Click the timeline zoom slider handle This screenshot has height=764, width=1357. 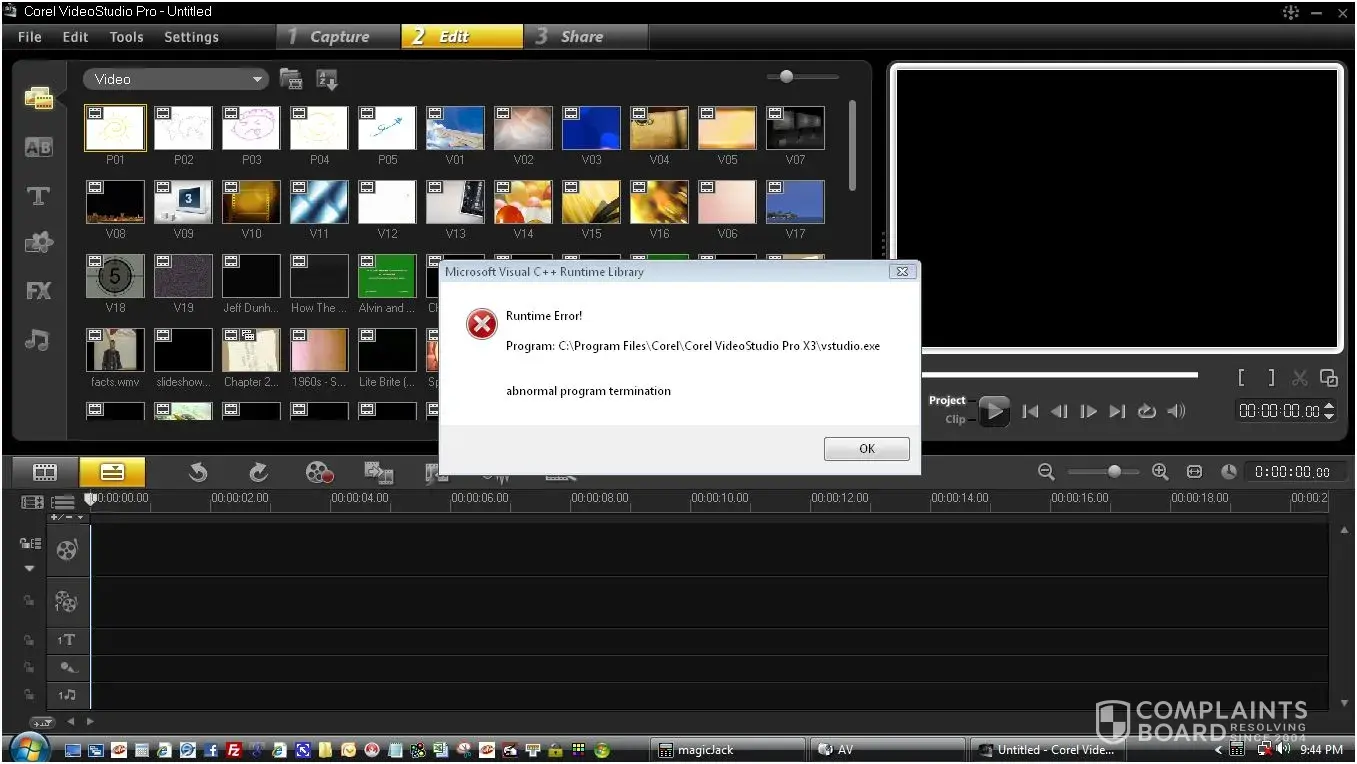(1114, 472)
